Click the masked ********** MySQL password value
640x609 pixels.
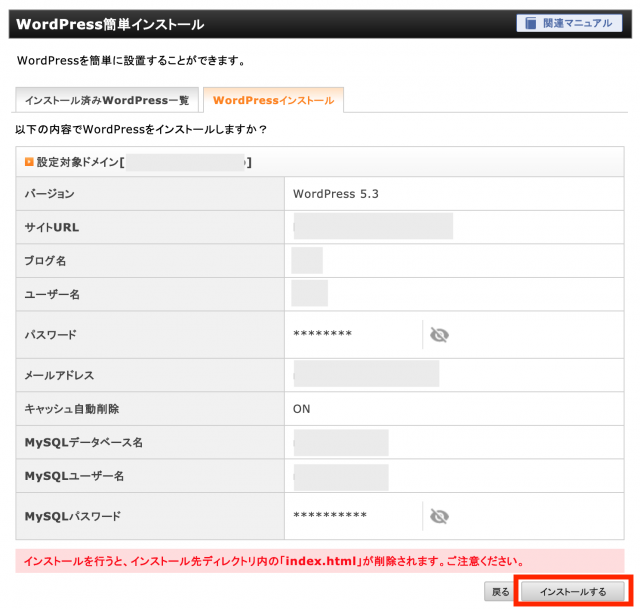[330, 515]
